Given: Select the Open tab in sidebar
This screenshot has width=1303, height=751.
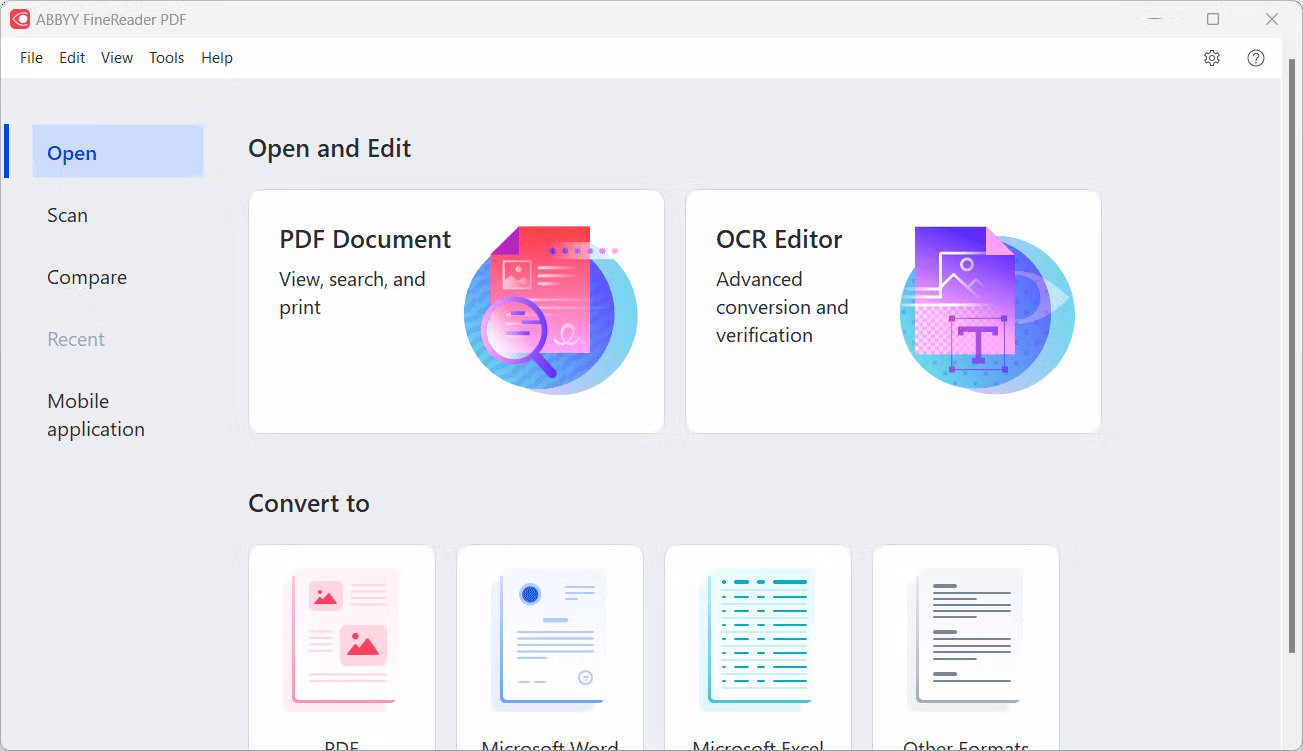Looking at the screenshot, I should tap(118, 152).
